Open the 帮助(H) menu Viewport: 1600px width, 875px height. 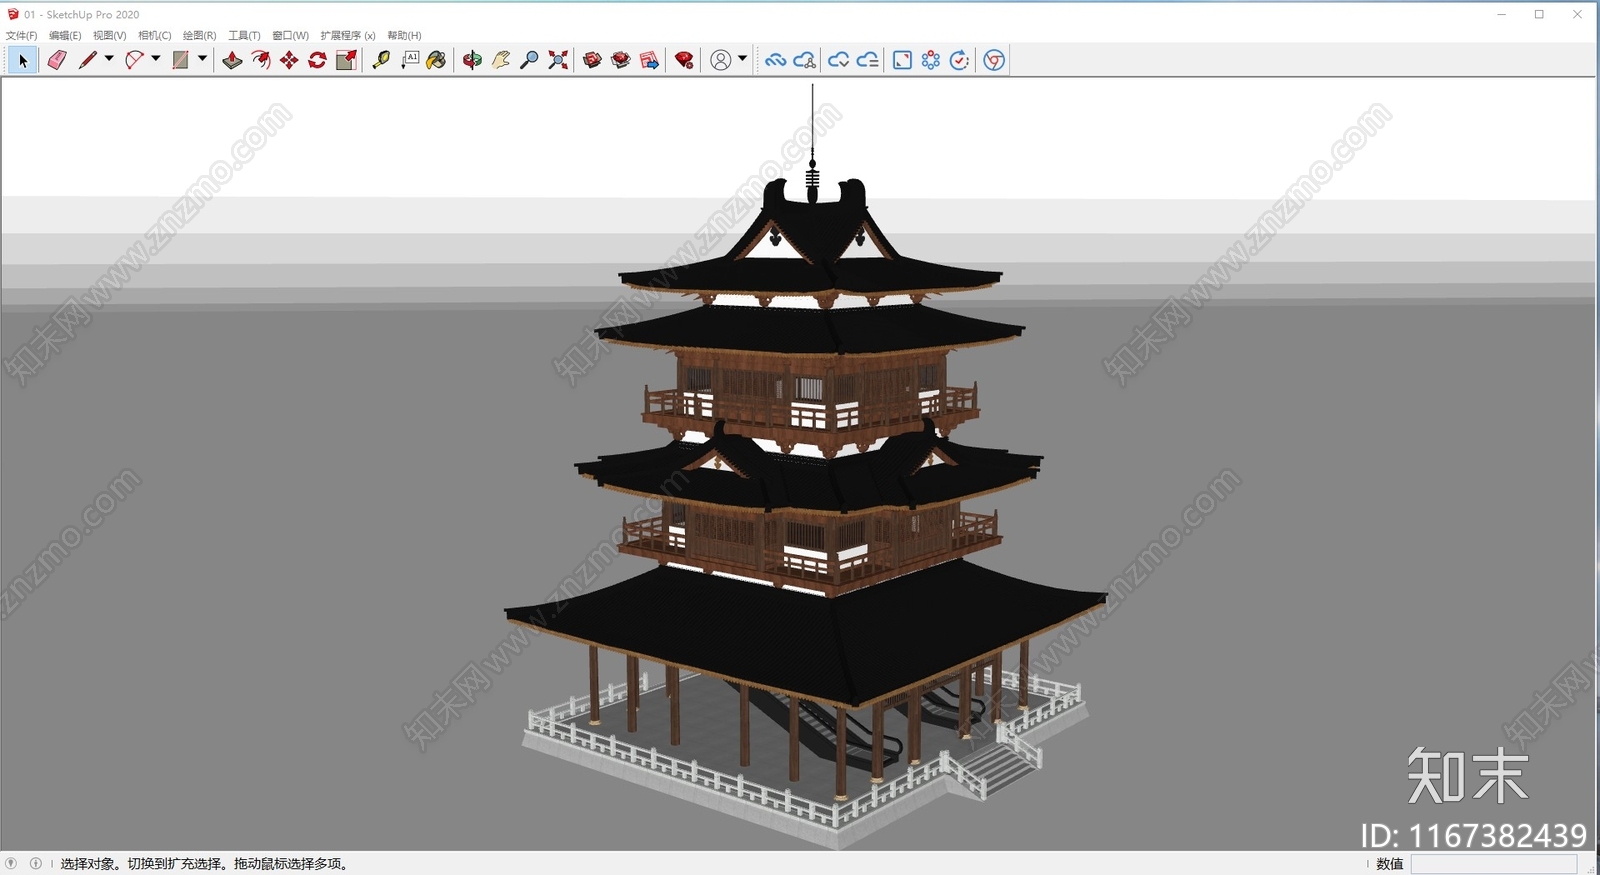[x=404, y=35]
